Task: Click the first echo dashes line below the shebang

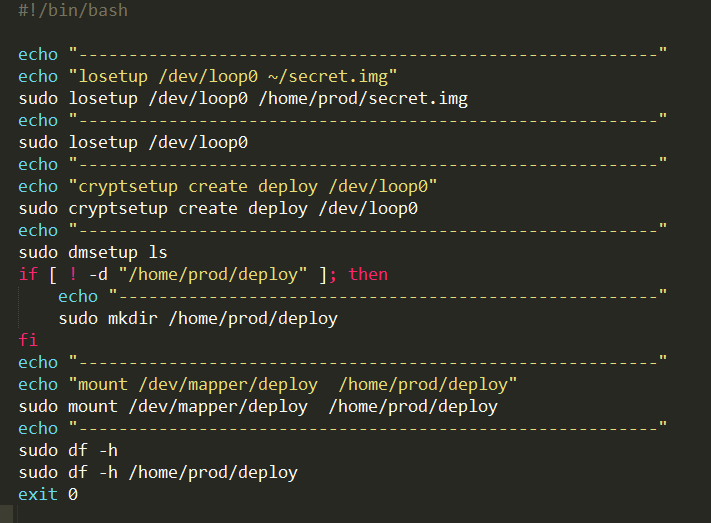Action: [343, 54]
